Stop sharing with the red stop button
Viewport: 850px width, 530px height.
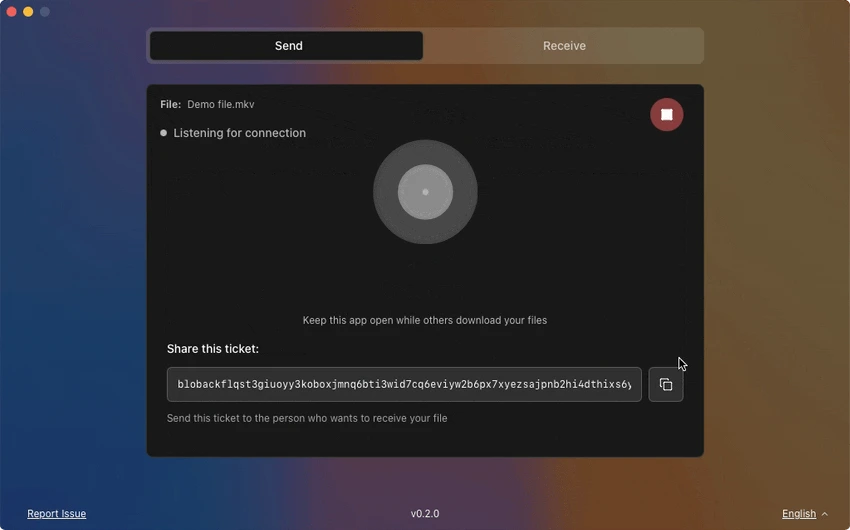click(666, 115)
